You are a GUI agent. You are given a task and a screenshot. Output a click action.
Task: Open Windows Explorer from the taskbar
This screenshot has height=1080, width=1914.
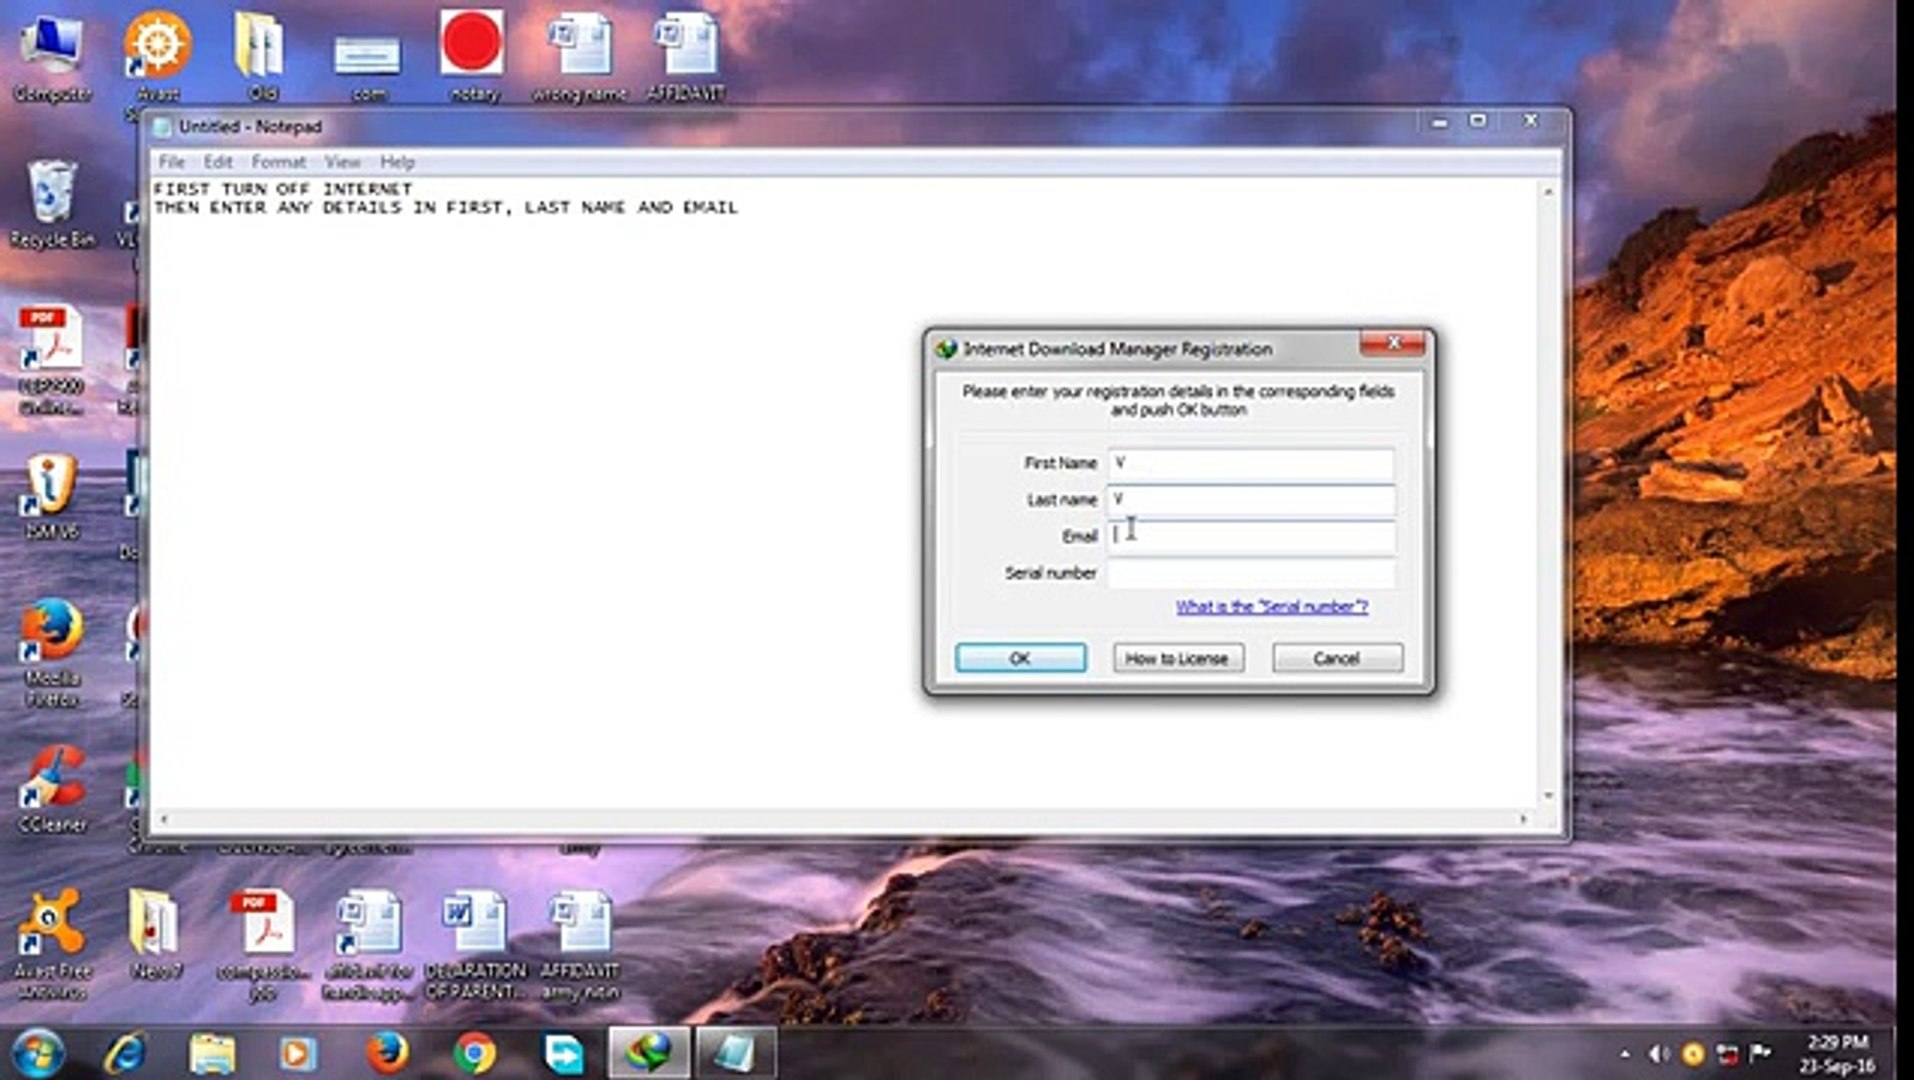212,1053
